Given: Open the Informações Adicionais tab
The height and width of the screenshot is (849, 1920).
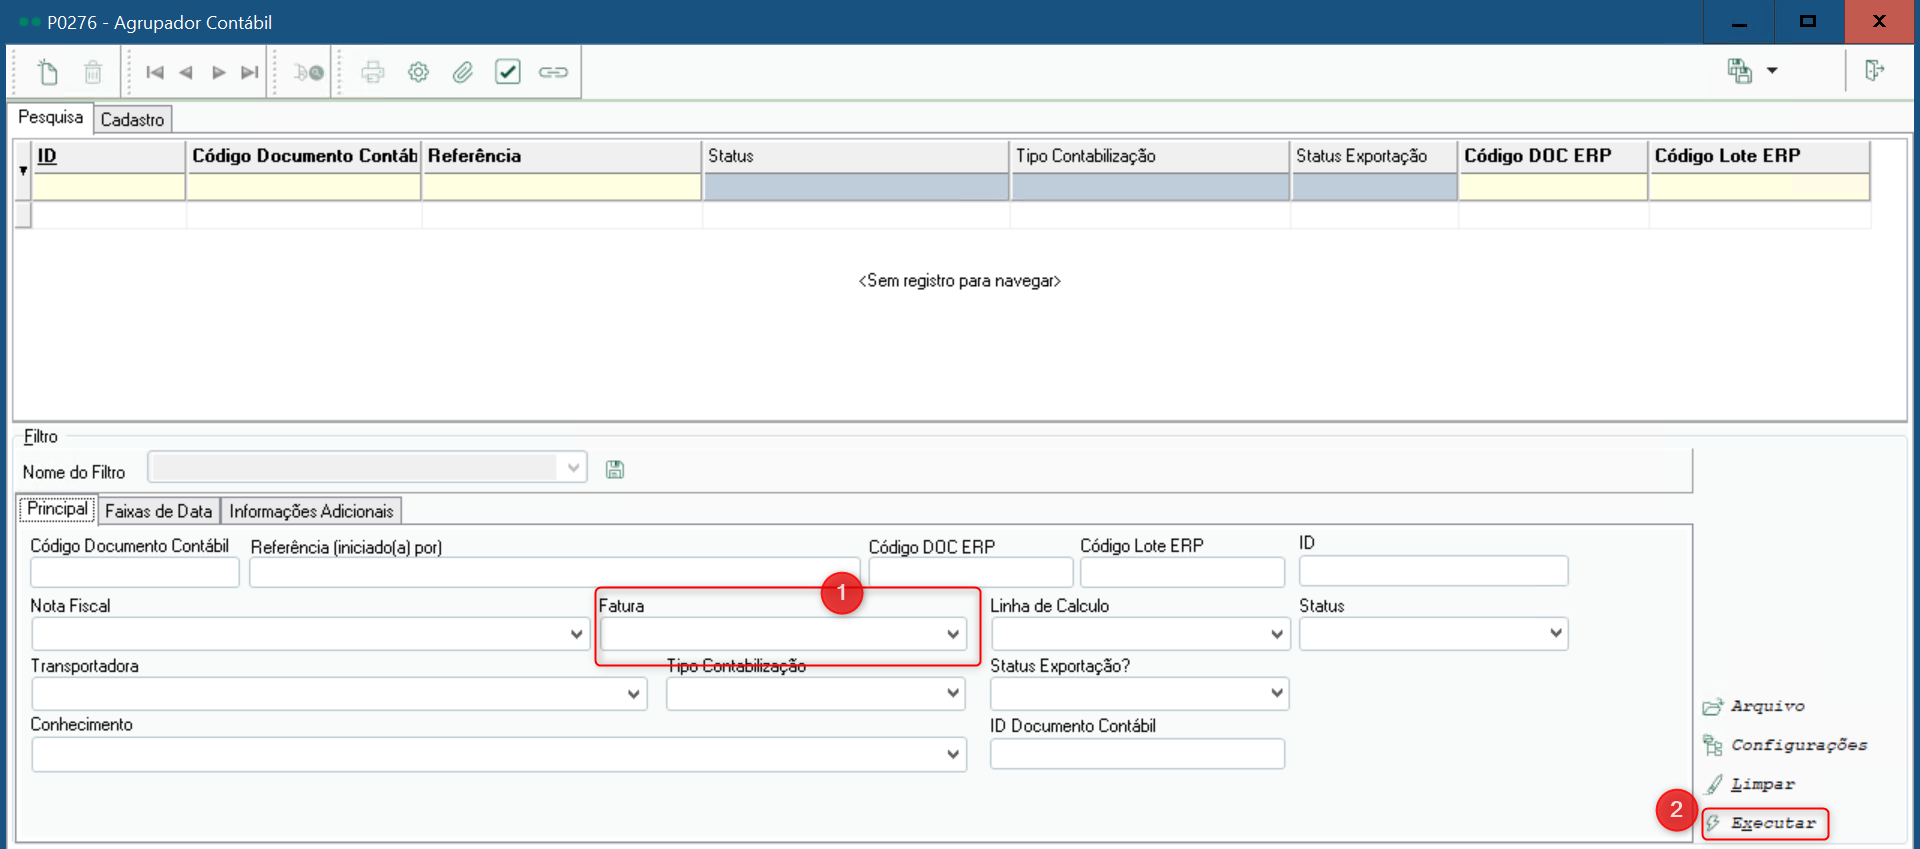Looking at the screenshot, I should click(x=311, y=511).
